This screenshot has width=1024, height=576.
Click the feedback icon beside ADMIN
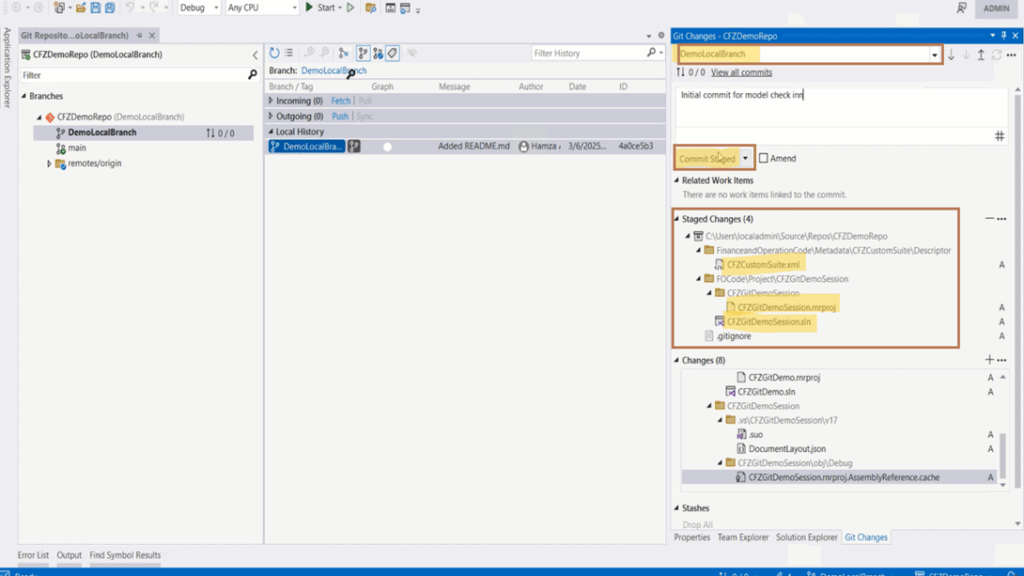[x=961, y=8]
